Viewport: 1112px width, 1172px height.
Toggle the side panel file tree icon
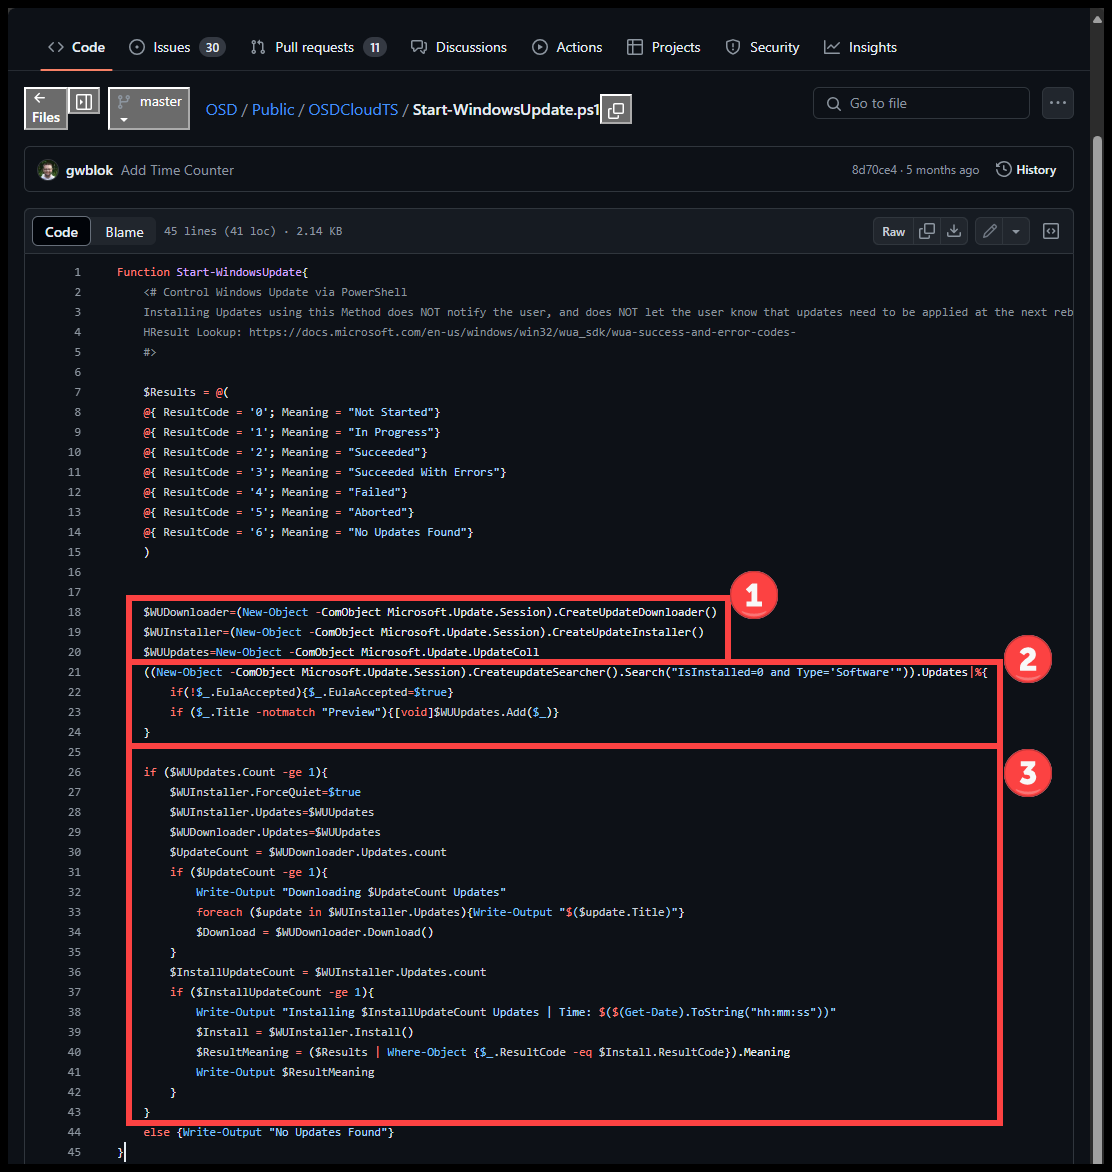coord(84,102)
